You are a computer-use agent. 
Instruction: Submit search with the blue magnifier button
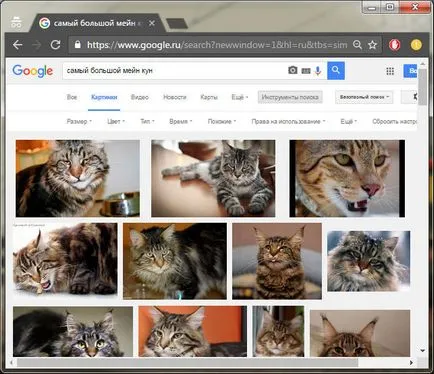pos(336,70)
